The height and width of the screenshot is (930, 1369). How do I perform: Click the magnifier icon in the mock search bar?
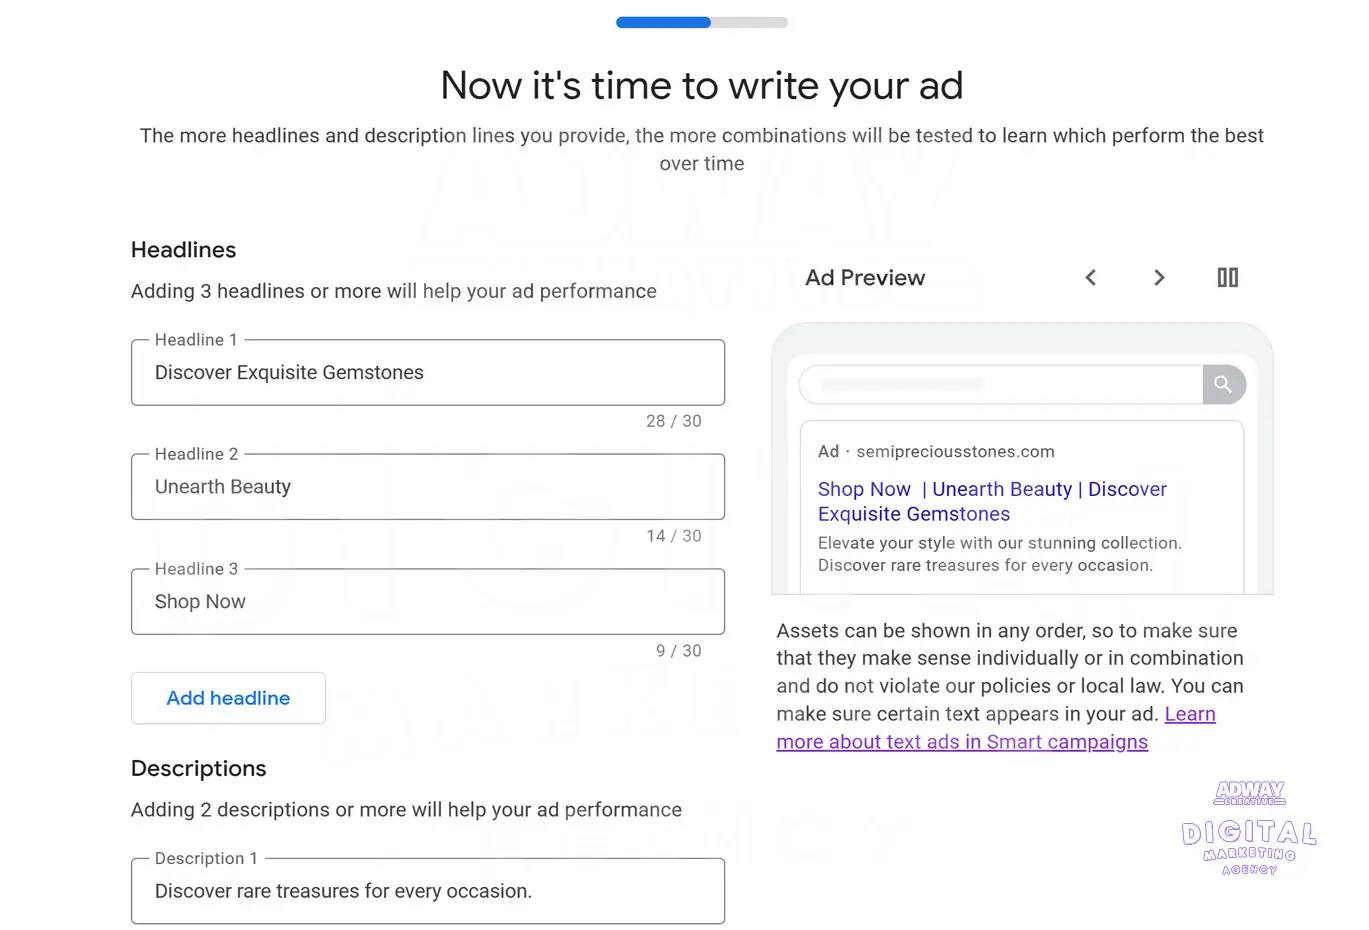[x=1222, y=383]
